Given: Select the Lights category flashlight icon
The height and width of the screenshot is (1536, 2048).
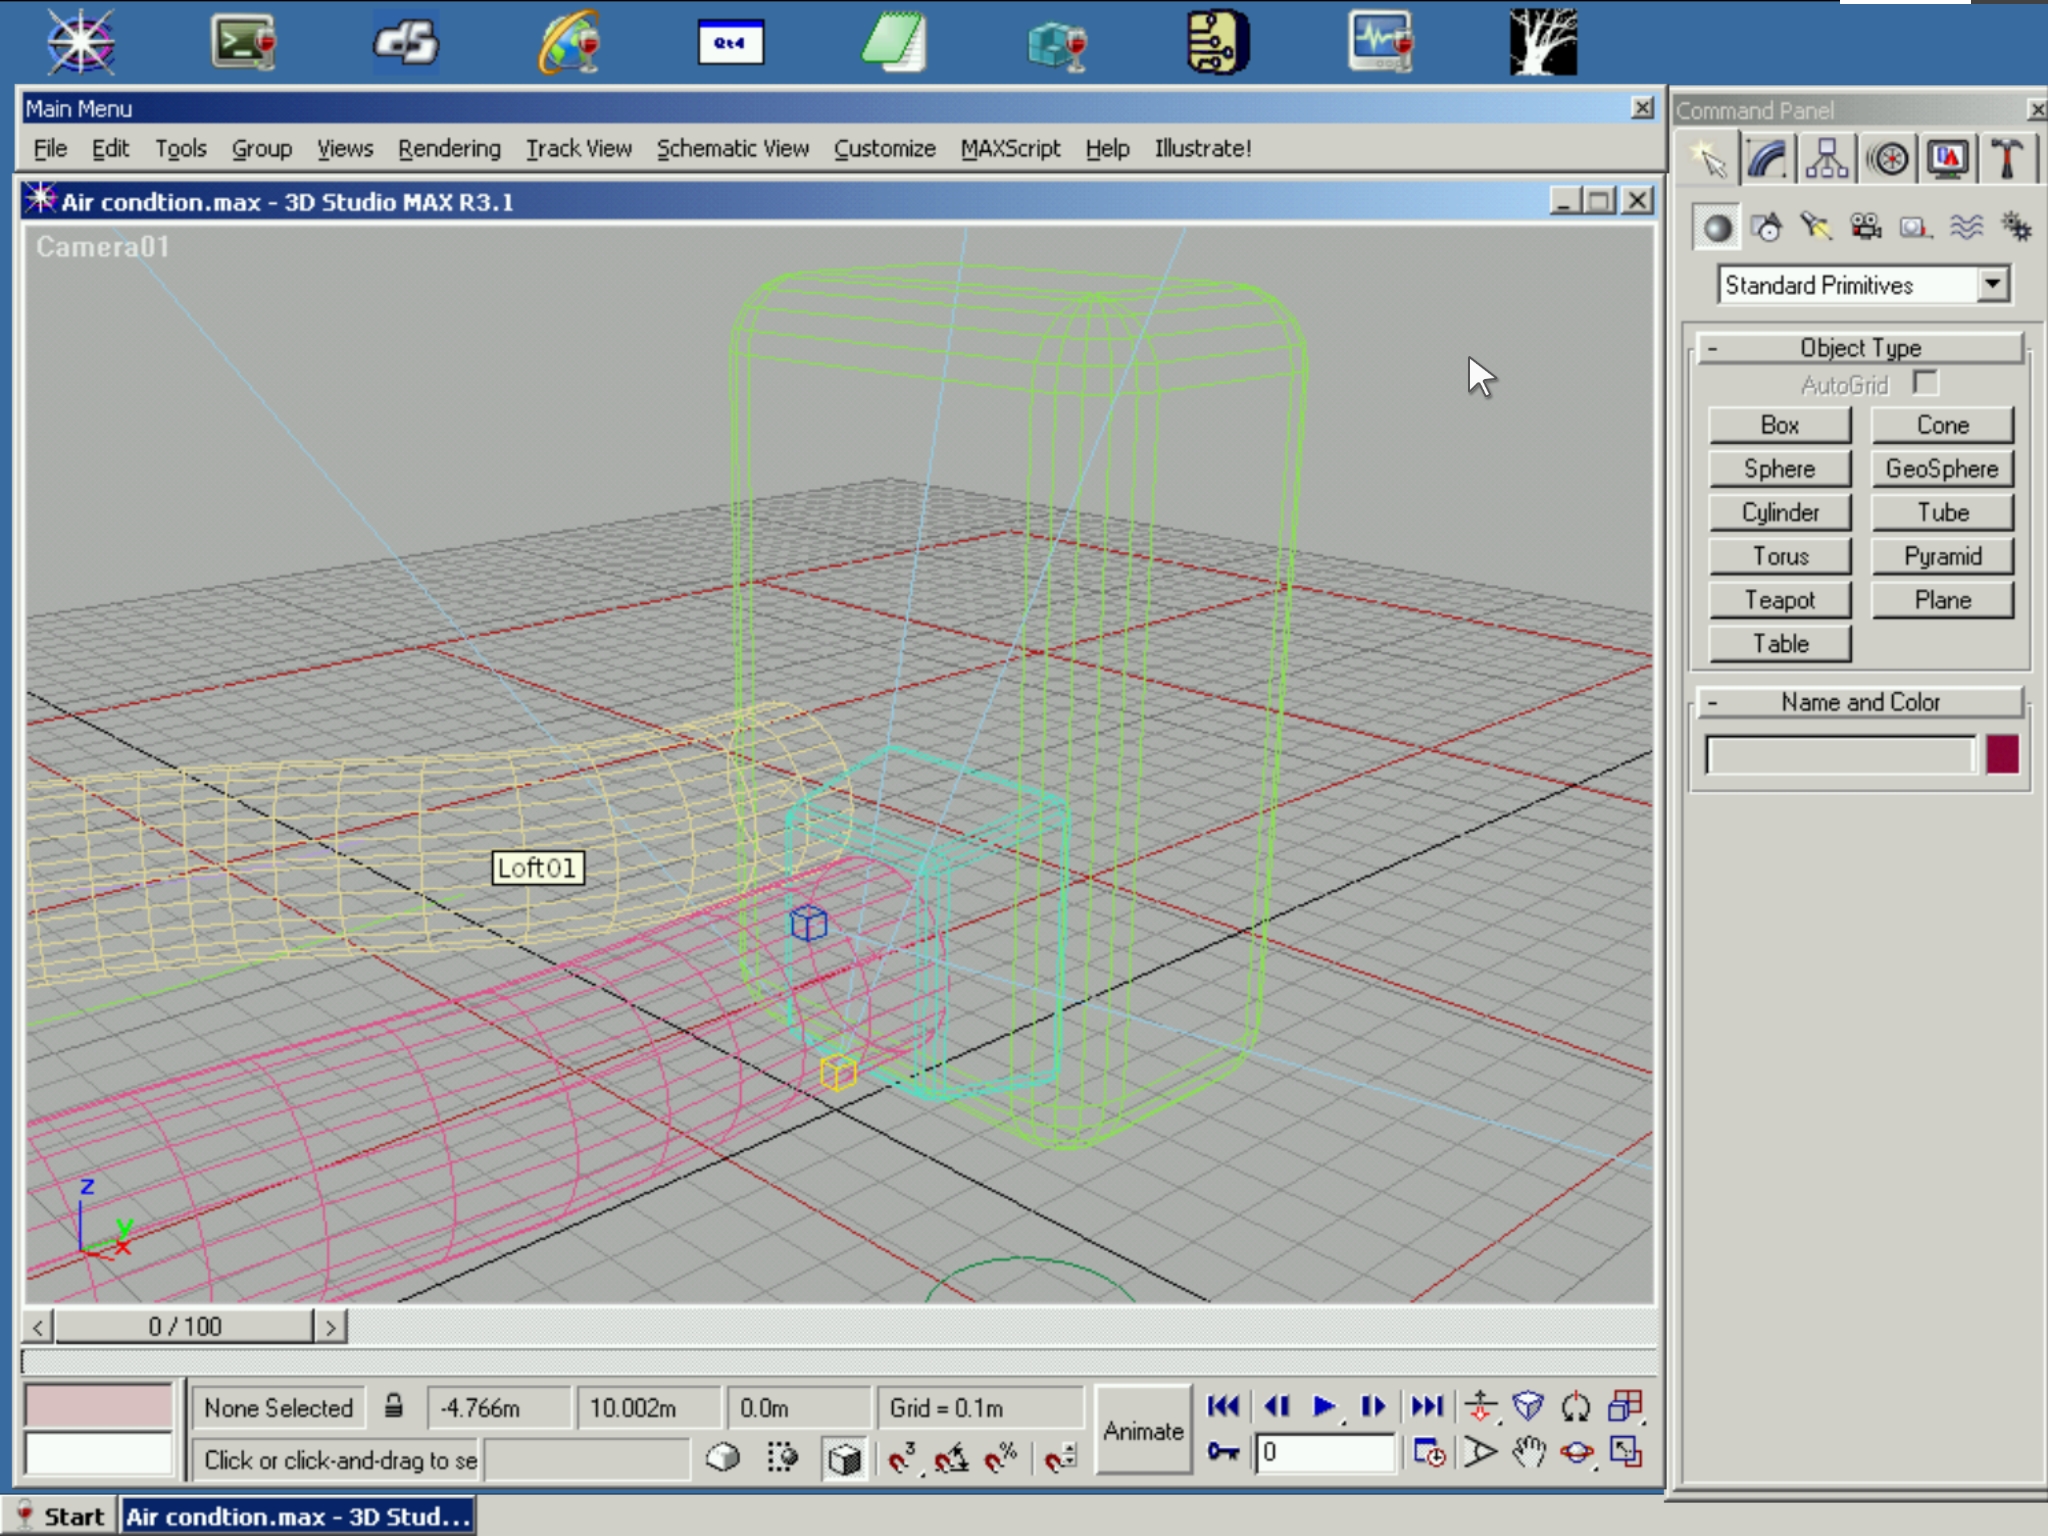Looking at the screenshot, I should (x=1815, y=228).
